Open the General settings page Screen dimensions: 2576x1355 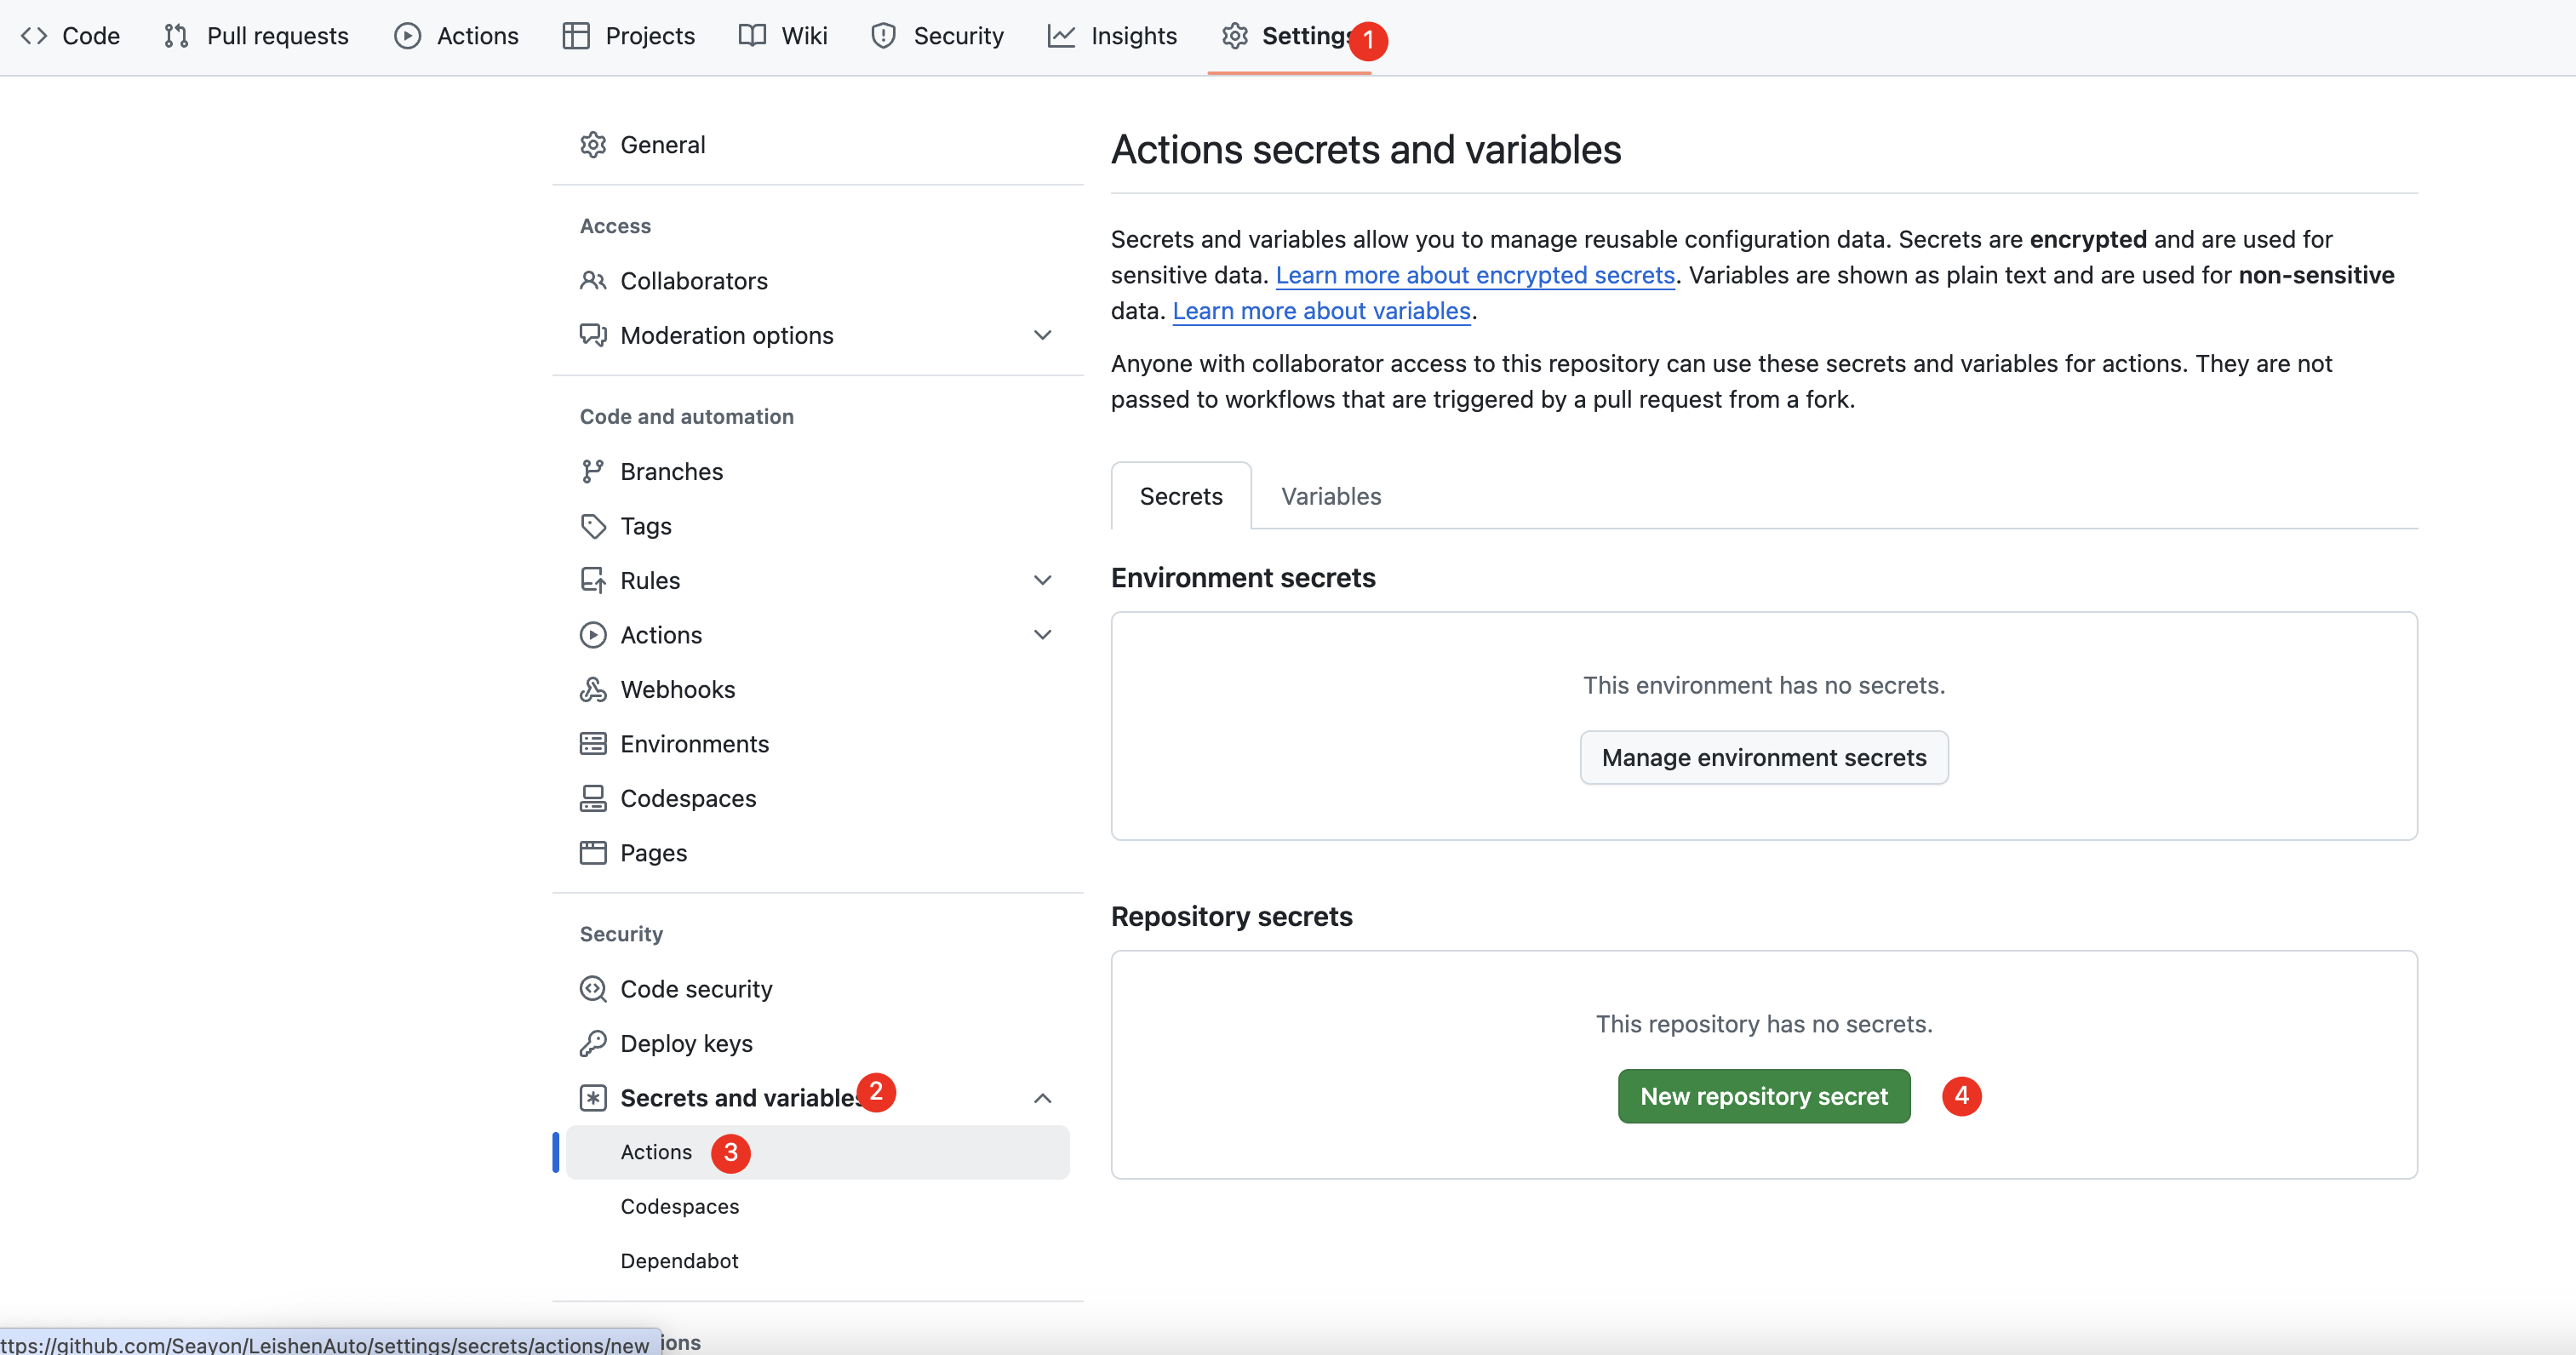817,145
